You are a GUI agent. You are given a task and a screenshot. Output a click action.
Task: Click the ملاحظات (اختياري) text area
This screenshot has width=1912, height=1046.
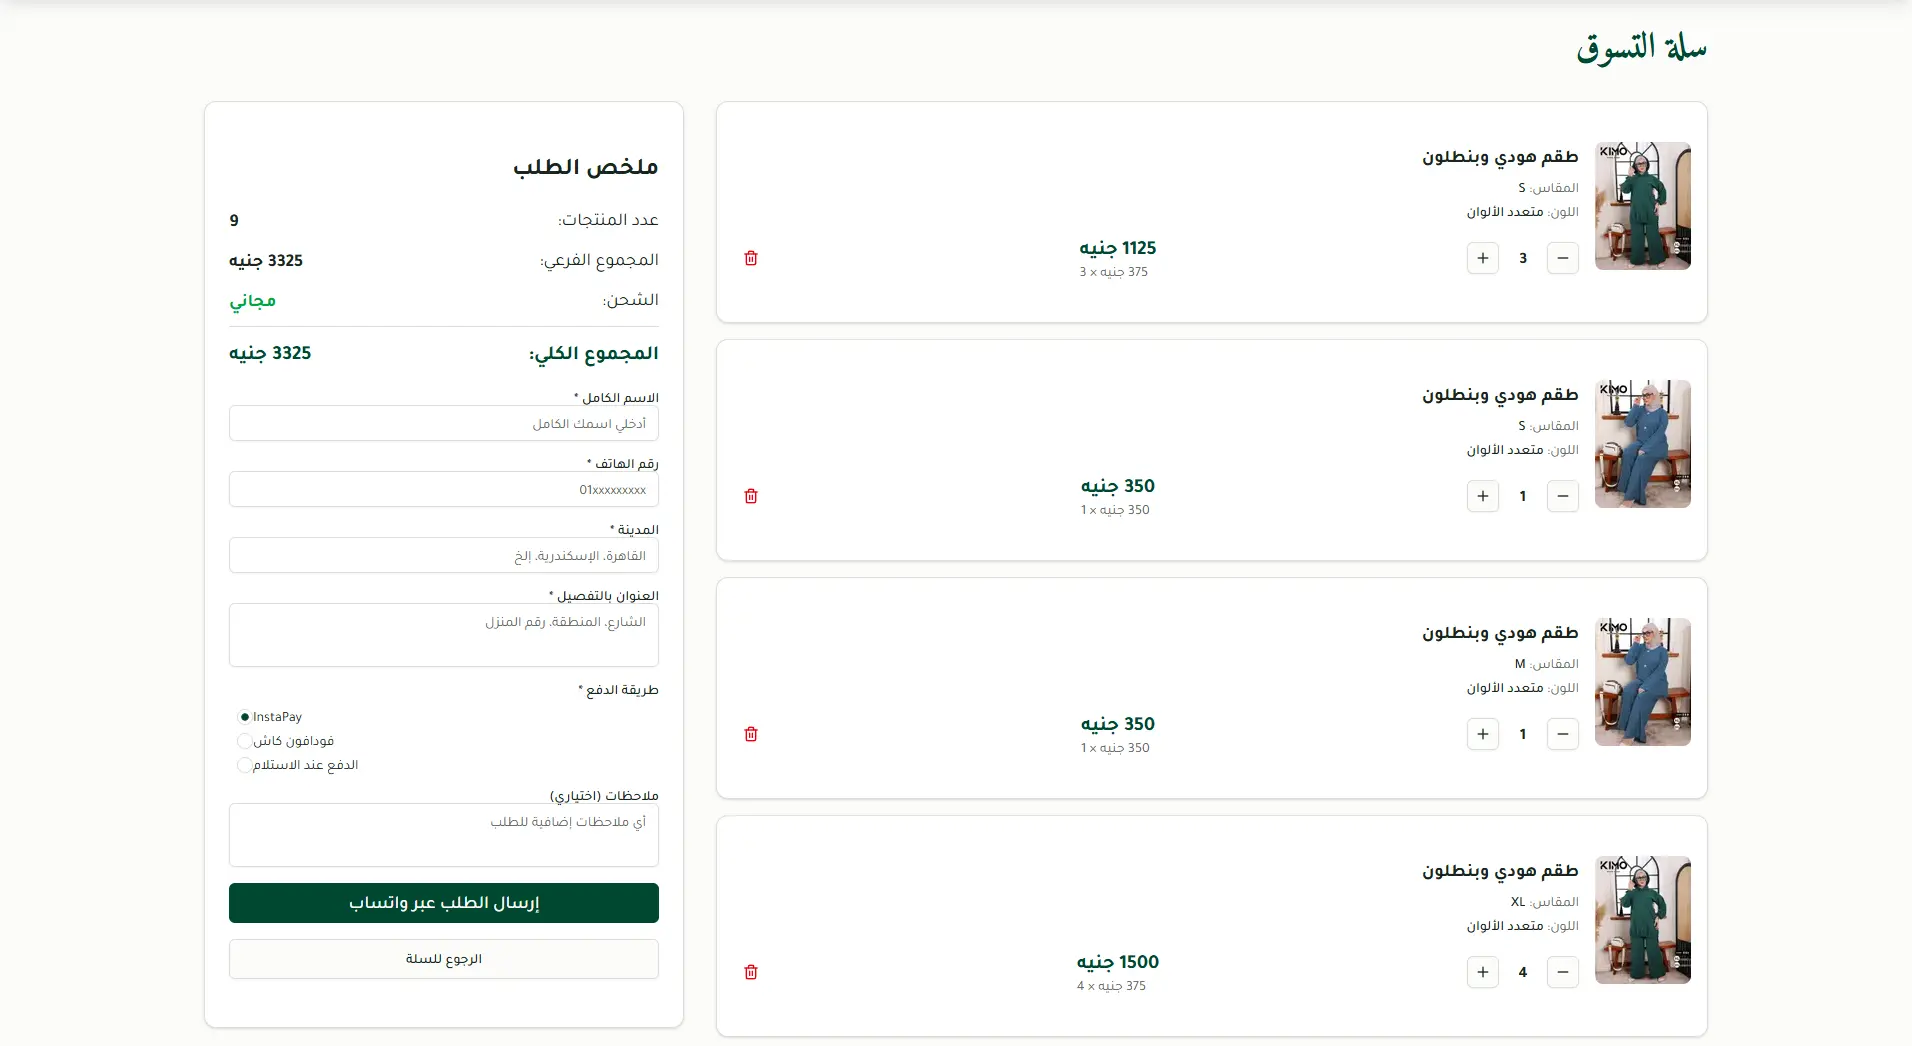[x=444, y=835]
